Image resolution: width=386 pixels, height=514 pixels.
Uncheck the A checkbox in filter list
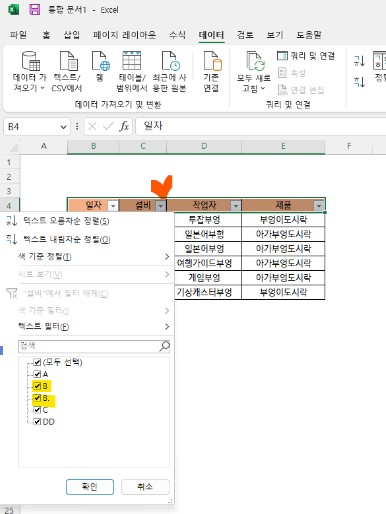click(37, 374)
